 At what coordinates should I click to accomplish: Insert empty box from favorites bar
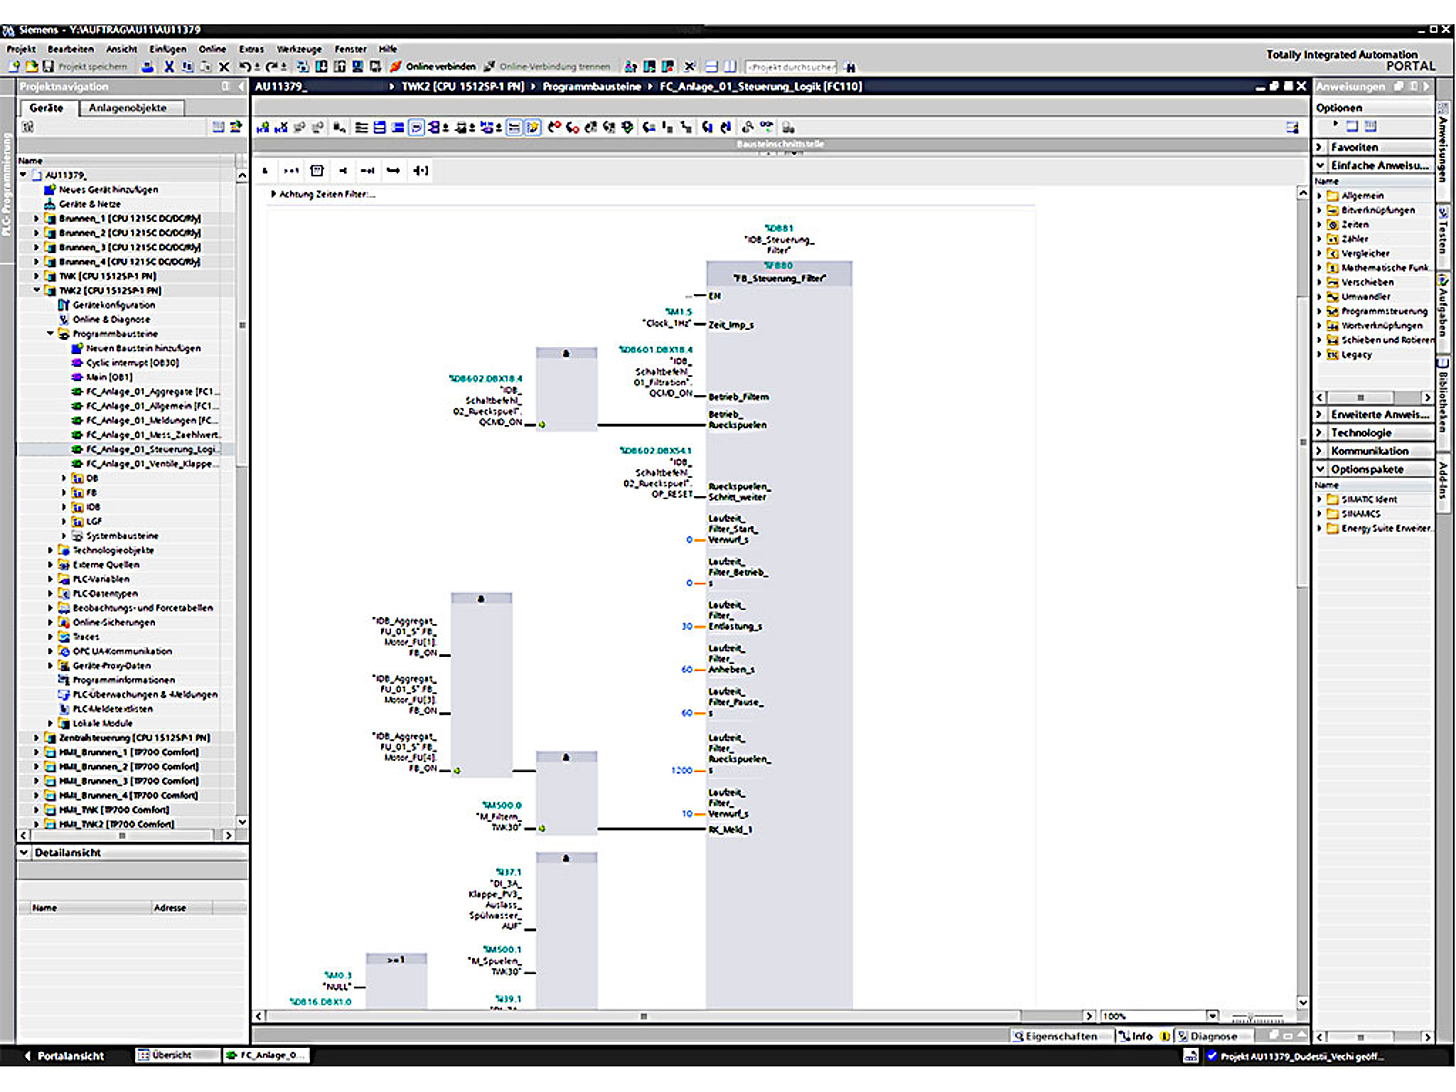tap(317, 171)
